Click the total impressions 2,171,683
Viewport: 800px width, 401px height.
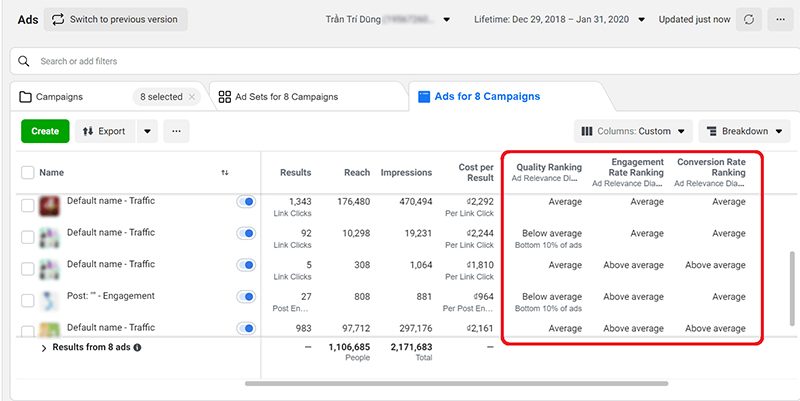point(411,347)
